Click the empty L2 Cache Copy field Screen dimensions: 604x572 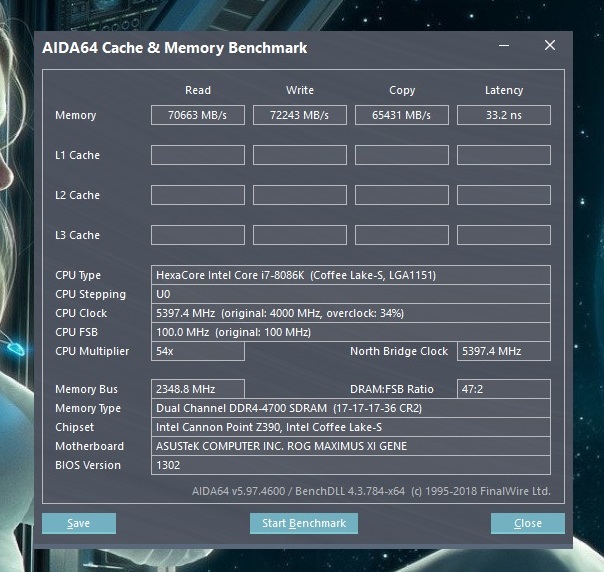[402, 195]
